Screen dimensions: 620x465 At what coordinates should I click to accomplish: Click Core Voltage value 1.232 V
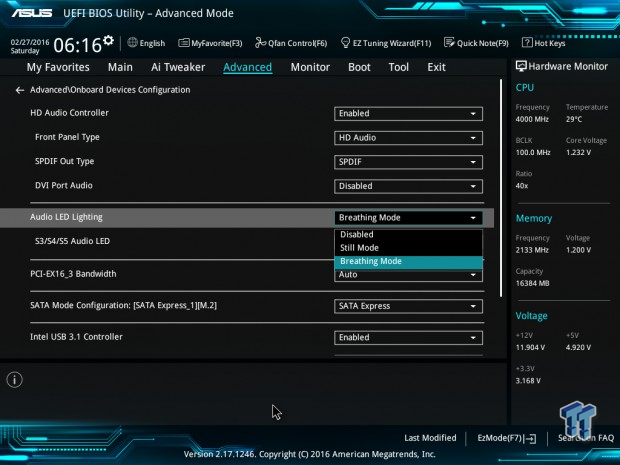click(x=578, y=152)
